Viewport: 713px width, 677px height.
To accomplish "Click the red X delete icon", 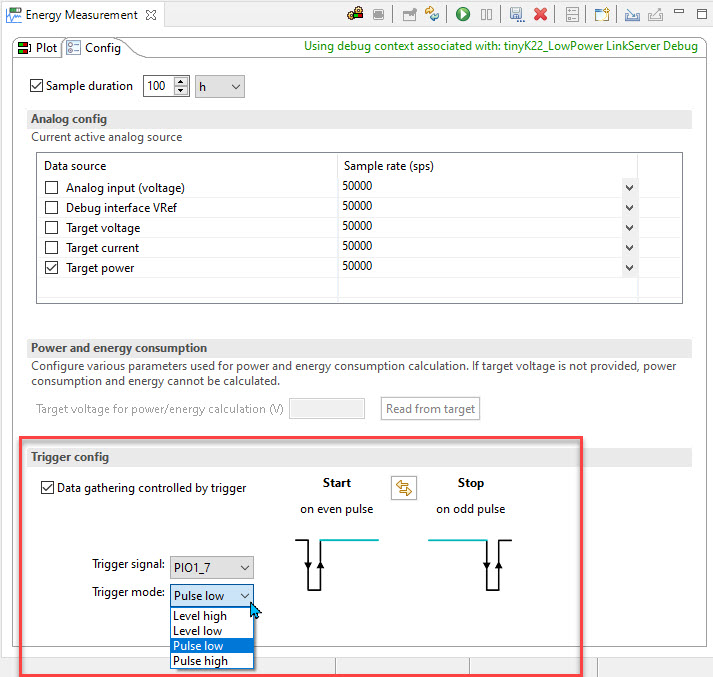I will [541, 14].
